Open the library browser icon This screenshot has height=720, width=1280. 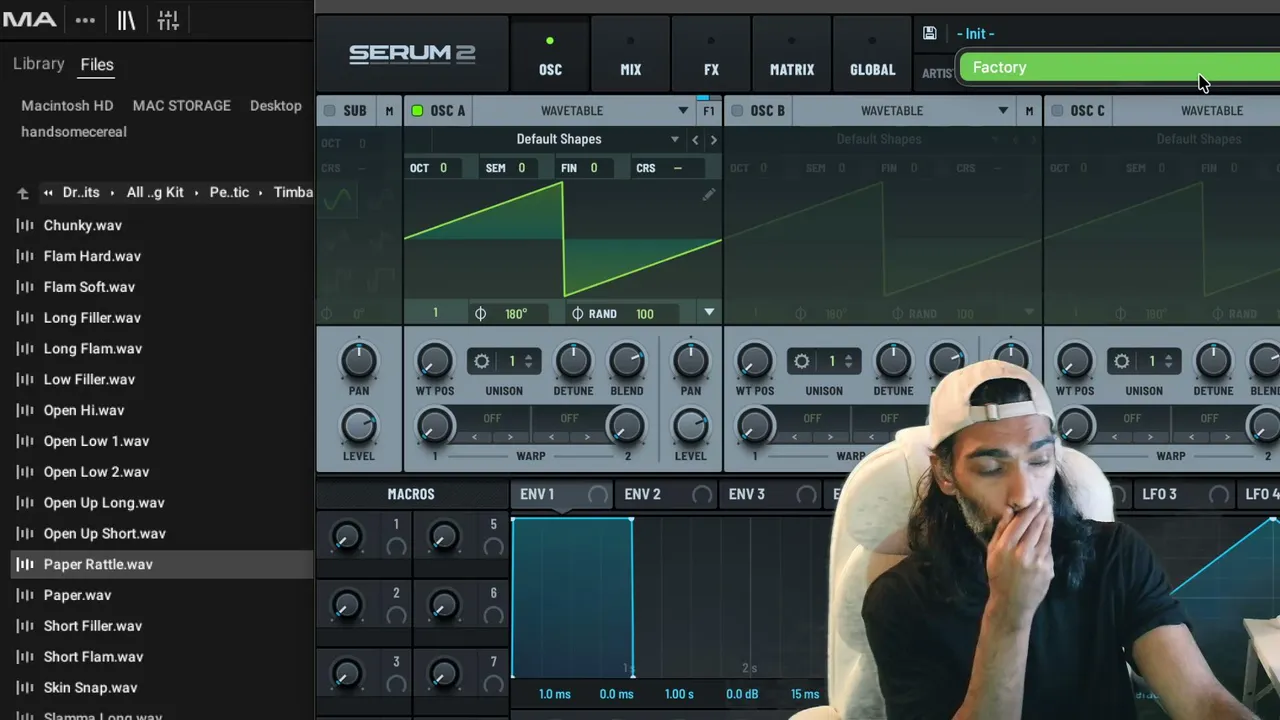126,20
